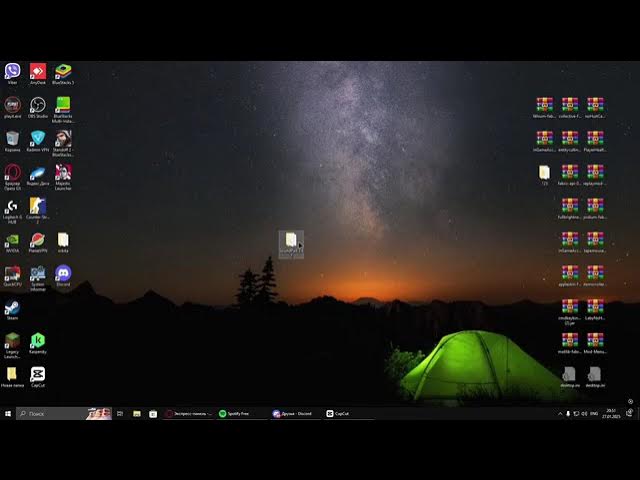Image resolution: width=640 pixels, height=480 pixels.
Task: Select the itemscroller archive file
Action: 595,276
